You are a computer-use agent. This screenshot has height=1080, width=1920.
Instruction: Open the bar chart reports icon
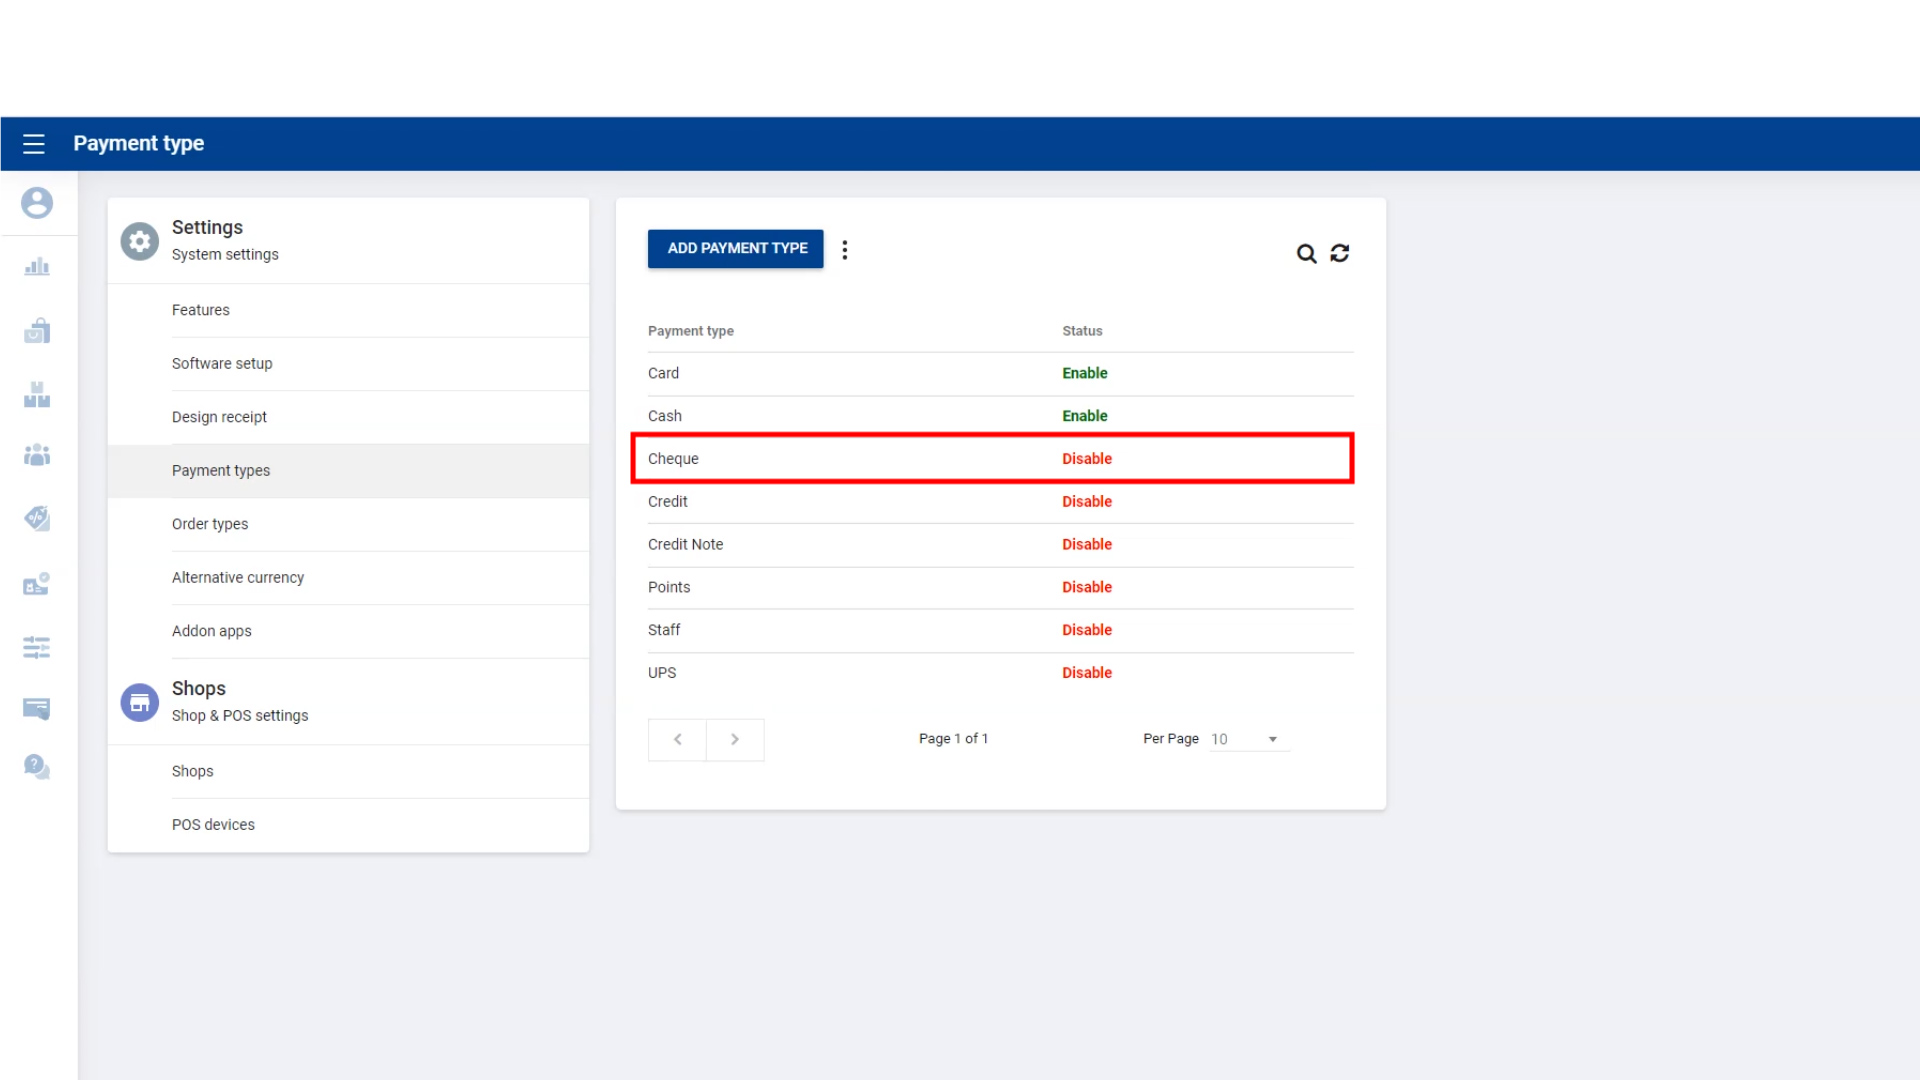(37, 267)
